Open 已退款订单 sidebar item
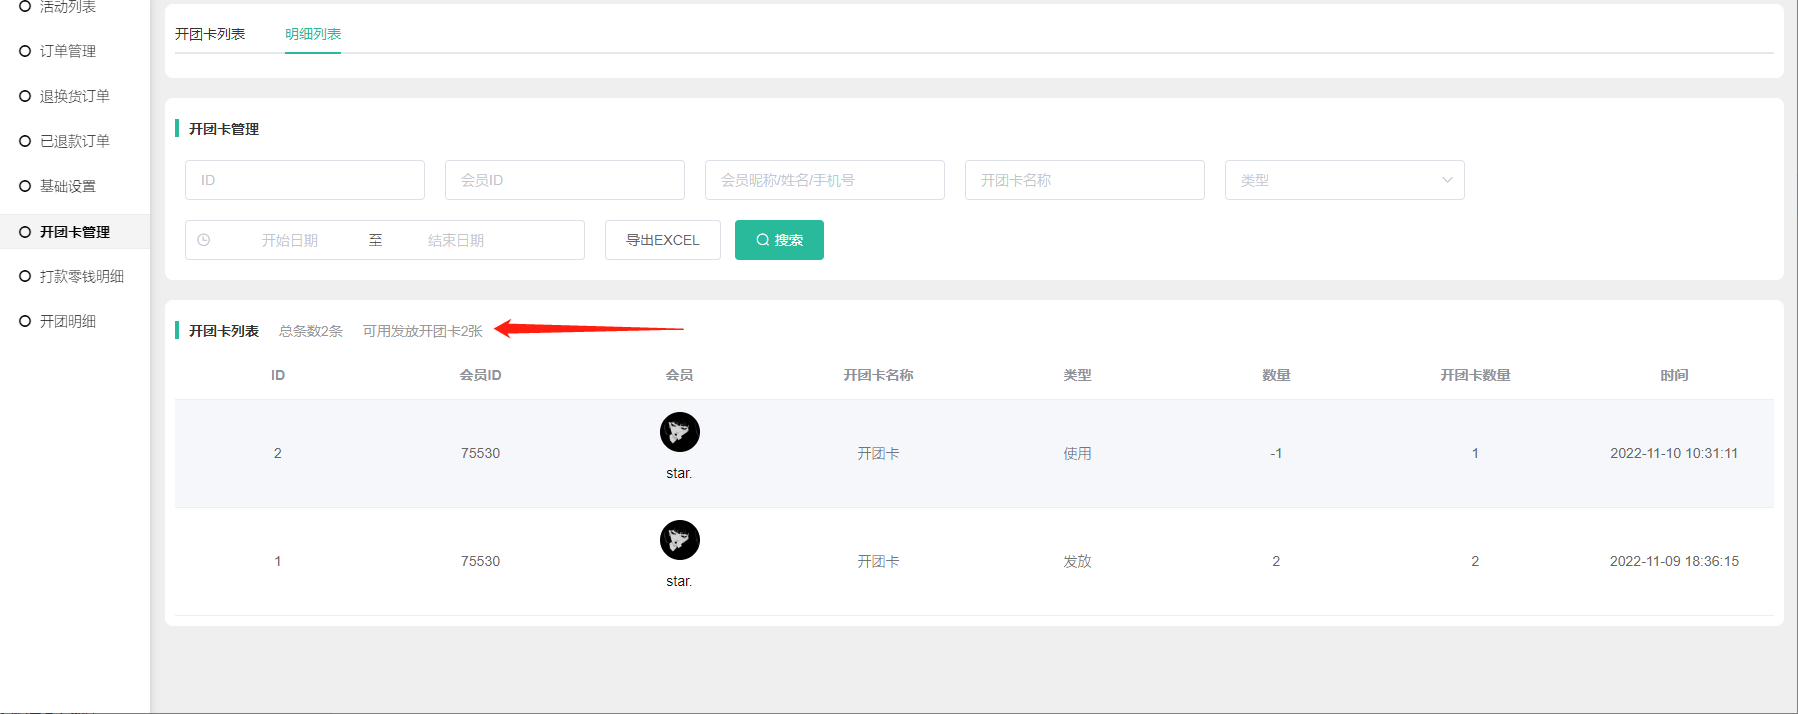Image resolution: width=1798 pixels, height=714 pixels. coord(74,141)
